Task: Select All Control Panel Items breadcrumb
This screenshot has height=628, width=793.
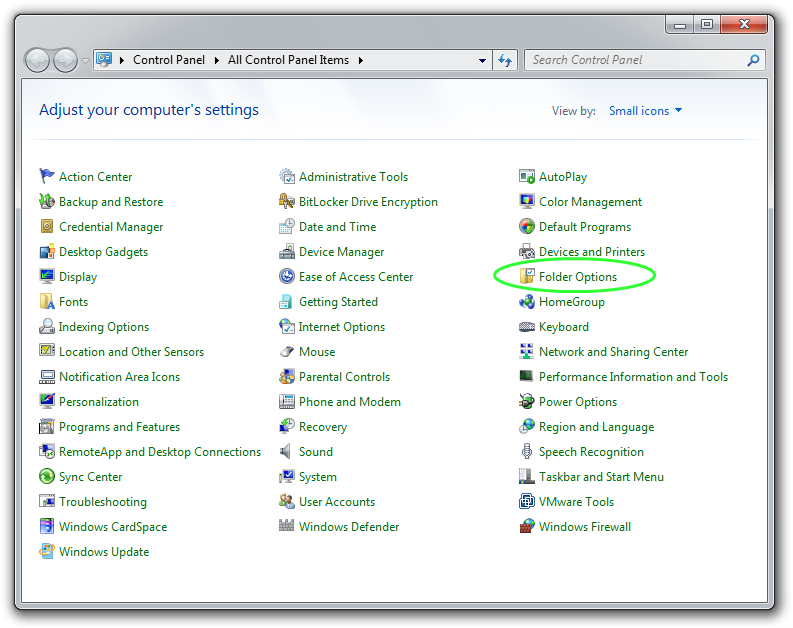Action: 288,60
